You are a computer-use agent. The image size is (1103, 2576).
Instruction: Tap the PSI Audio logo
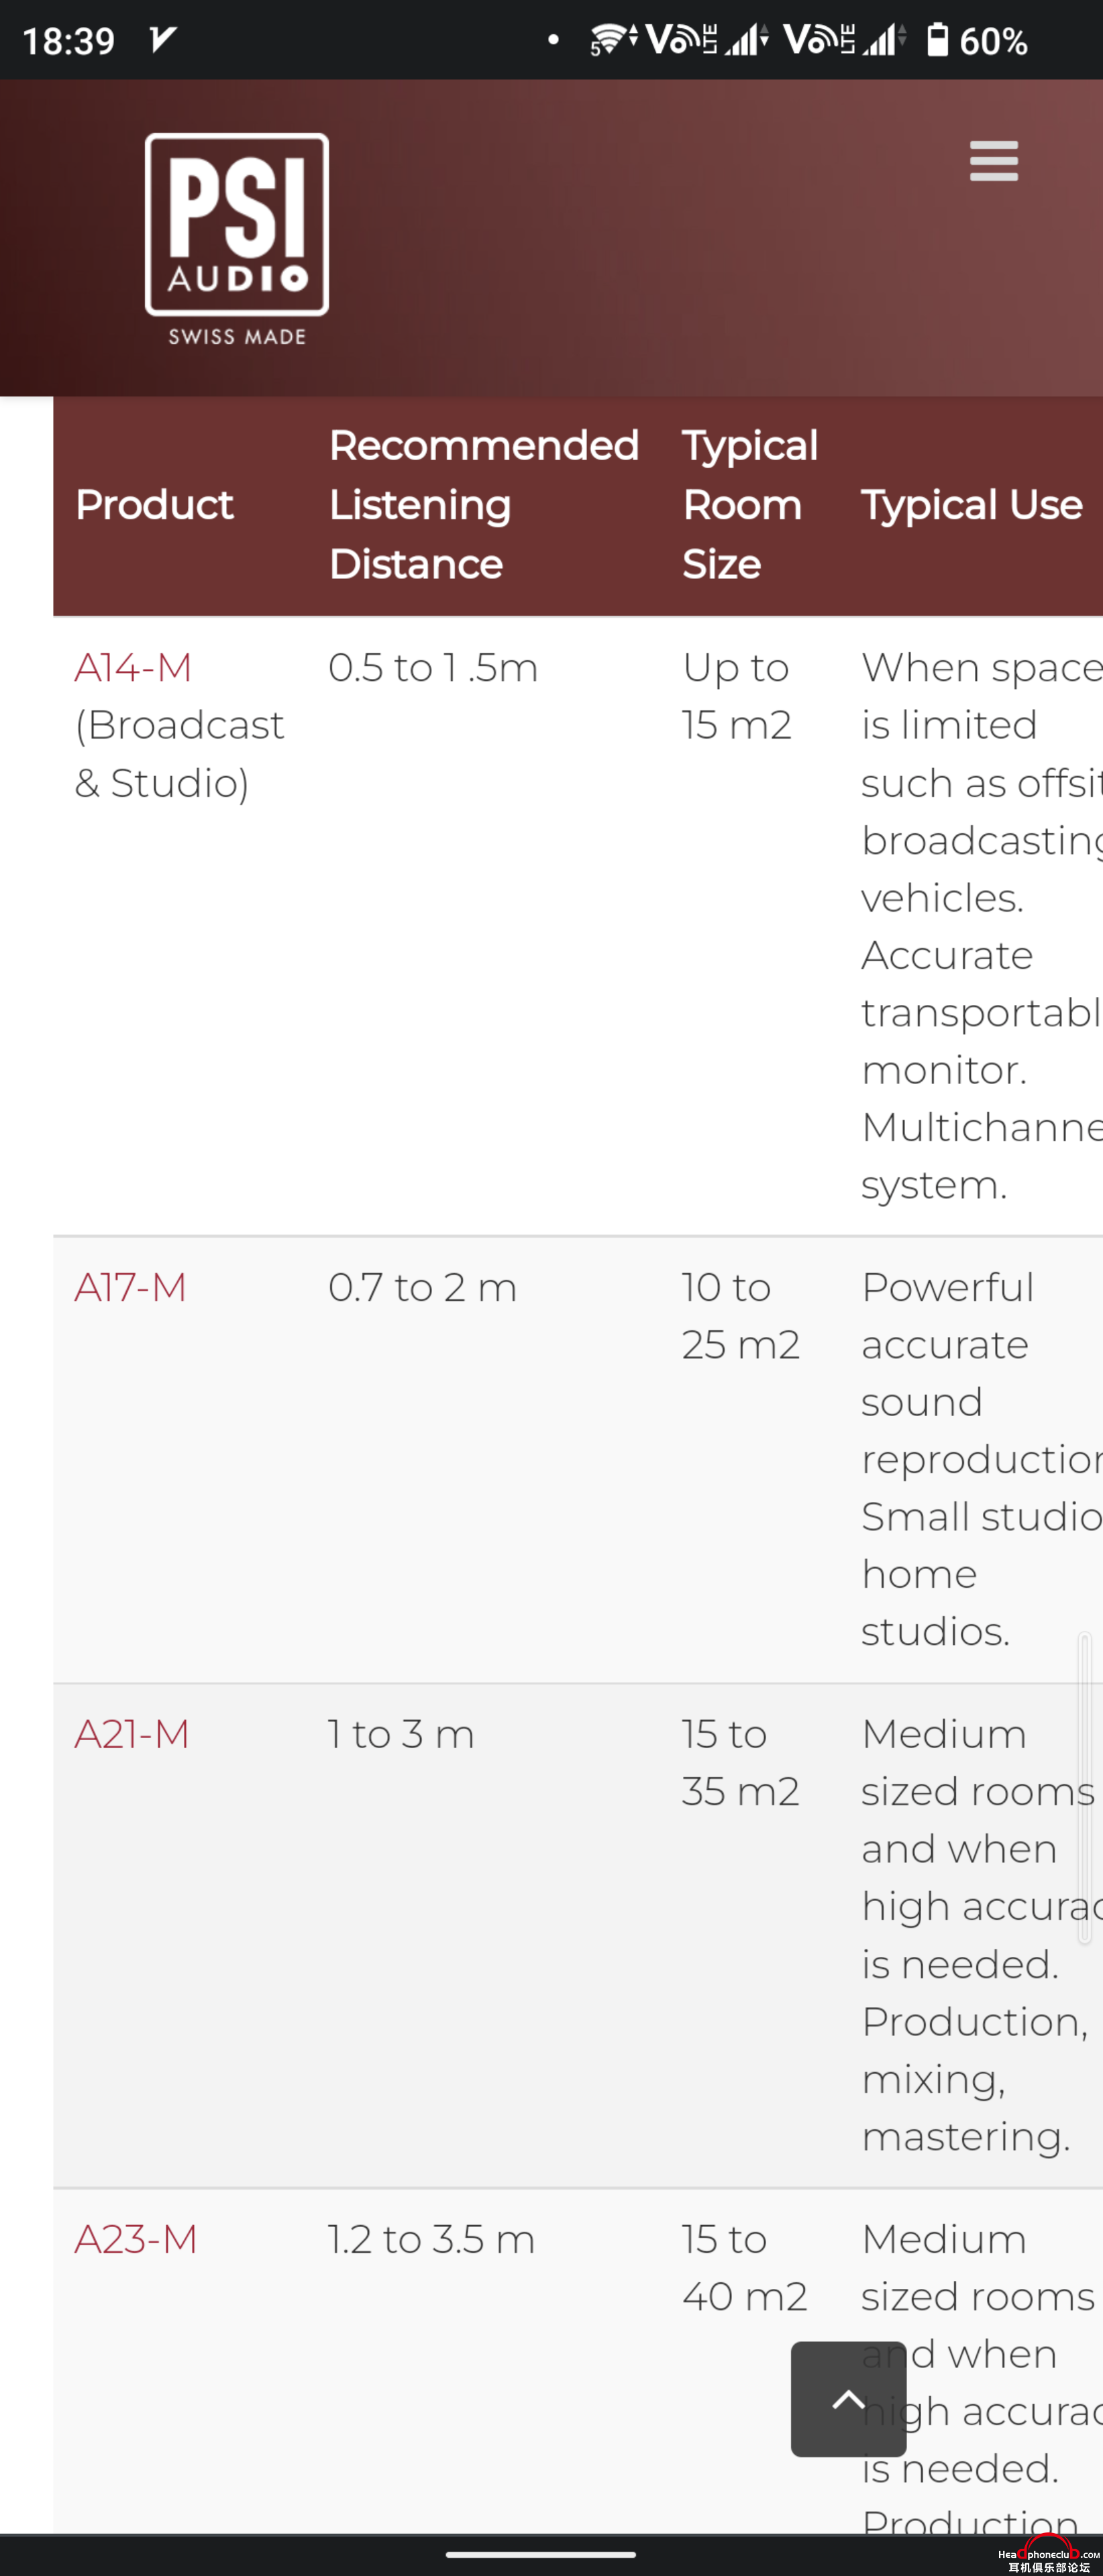point(237,239)
